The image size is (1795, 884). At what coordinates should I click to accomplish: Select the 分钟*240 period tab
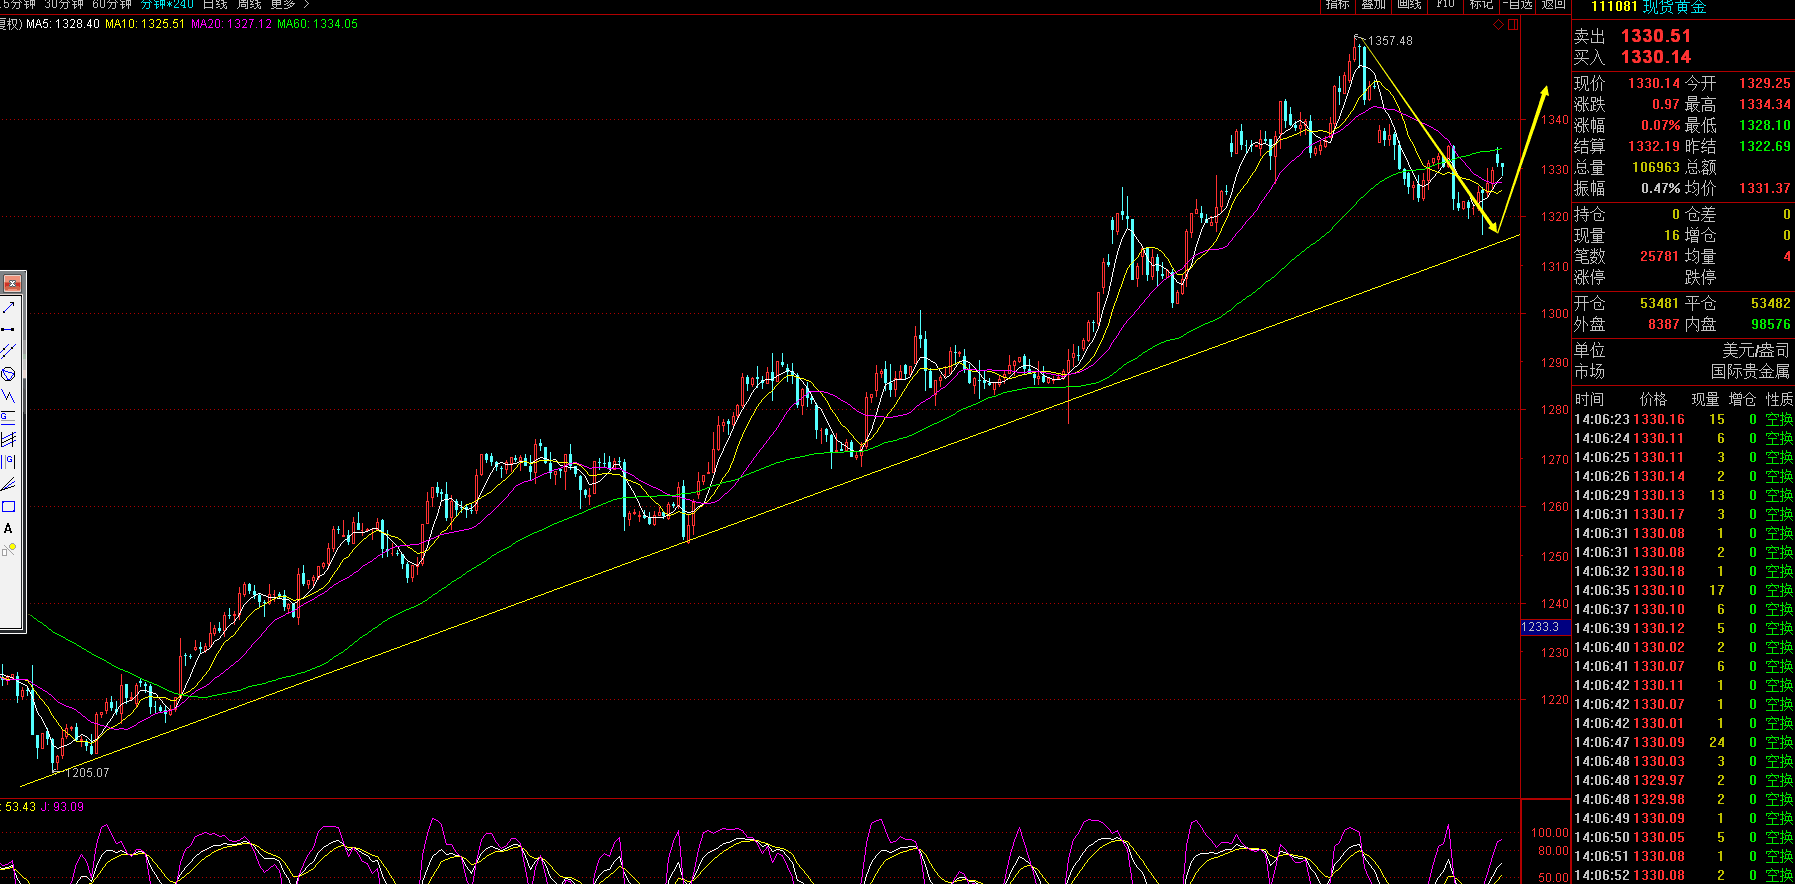167,5
